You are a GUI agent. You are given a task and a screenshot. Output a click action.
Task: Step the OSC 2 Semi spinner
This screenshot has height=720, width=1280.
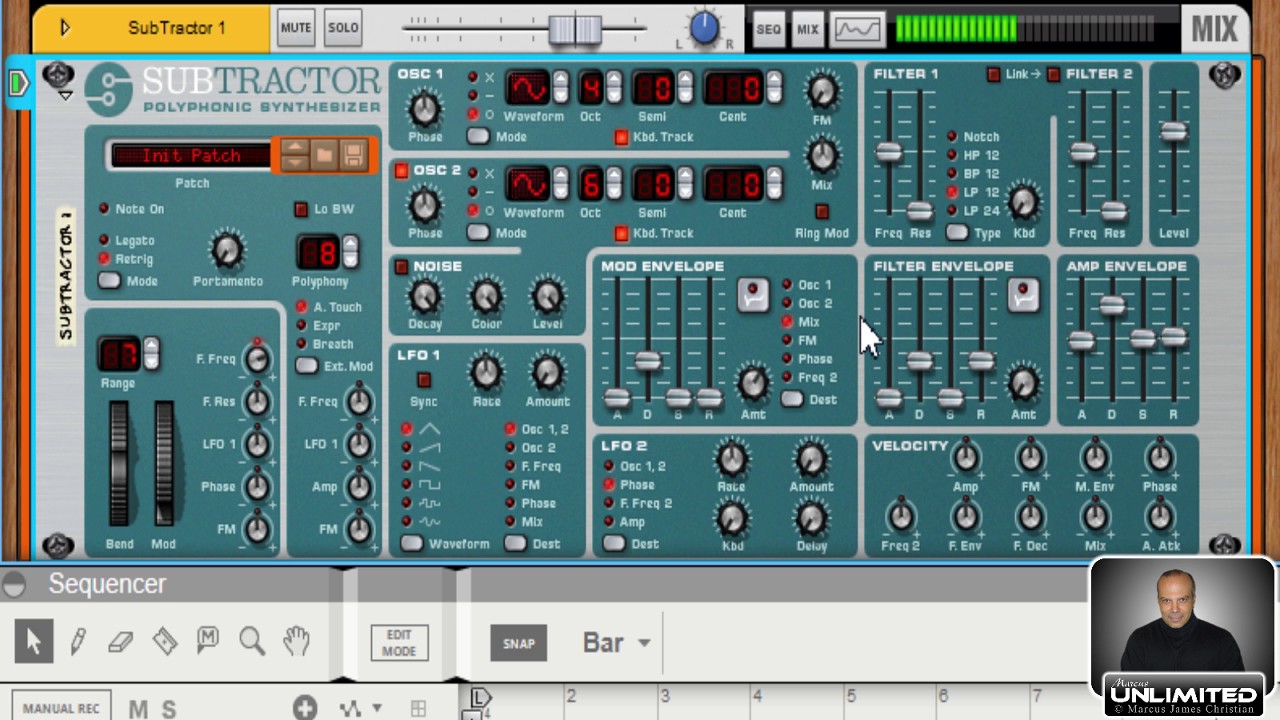(x=685, y=184)
